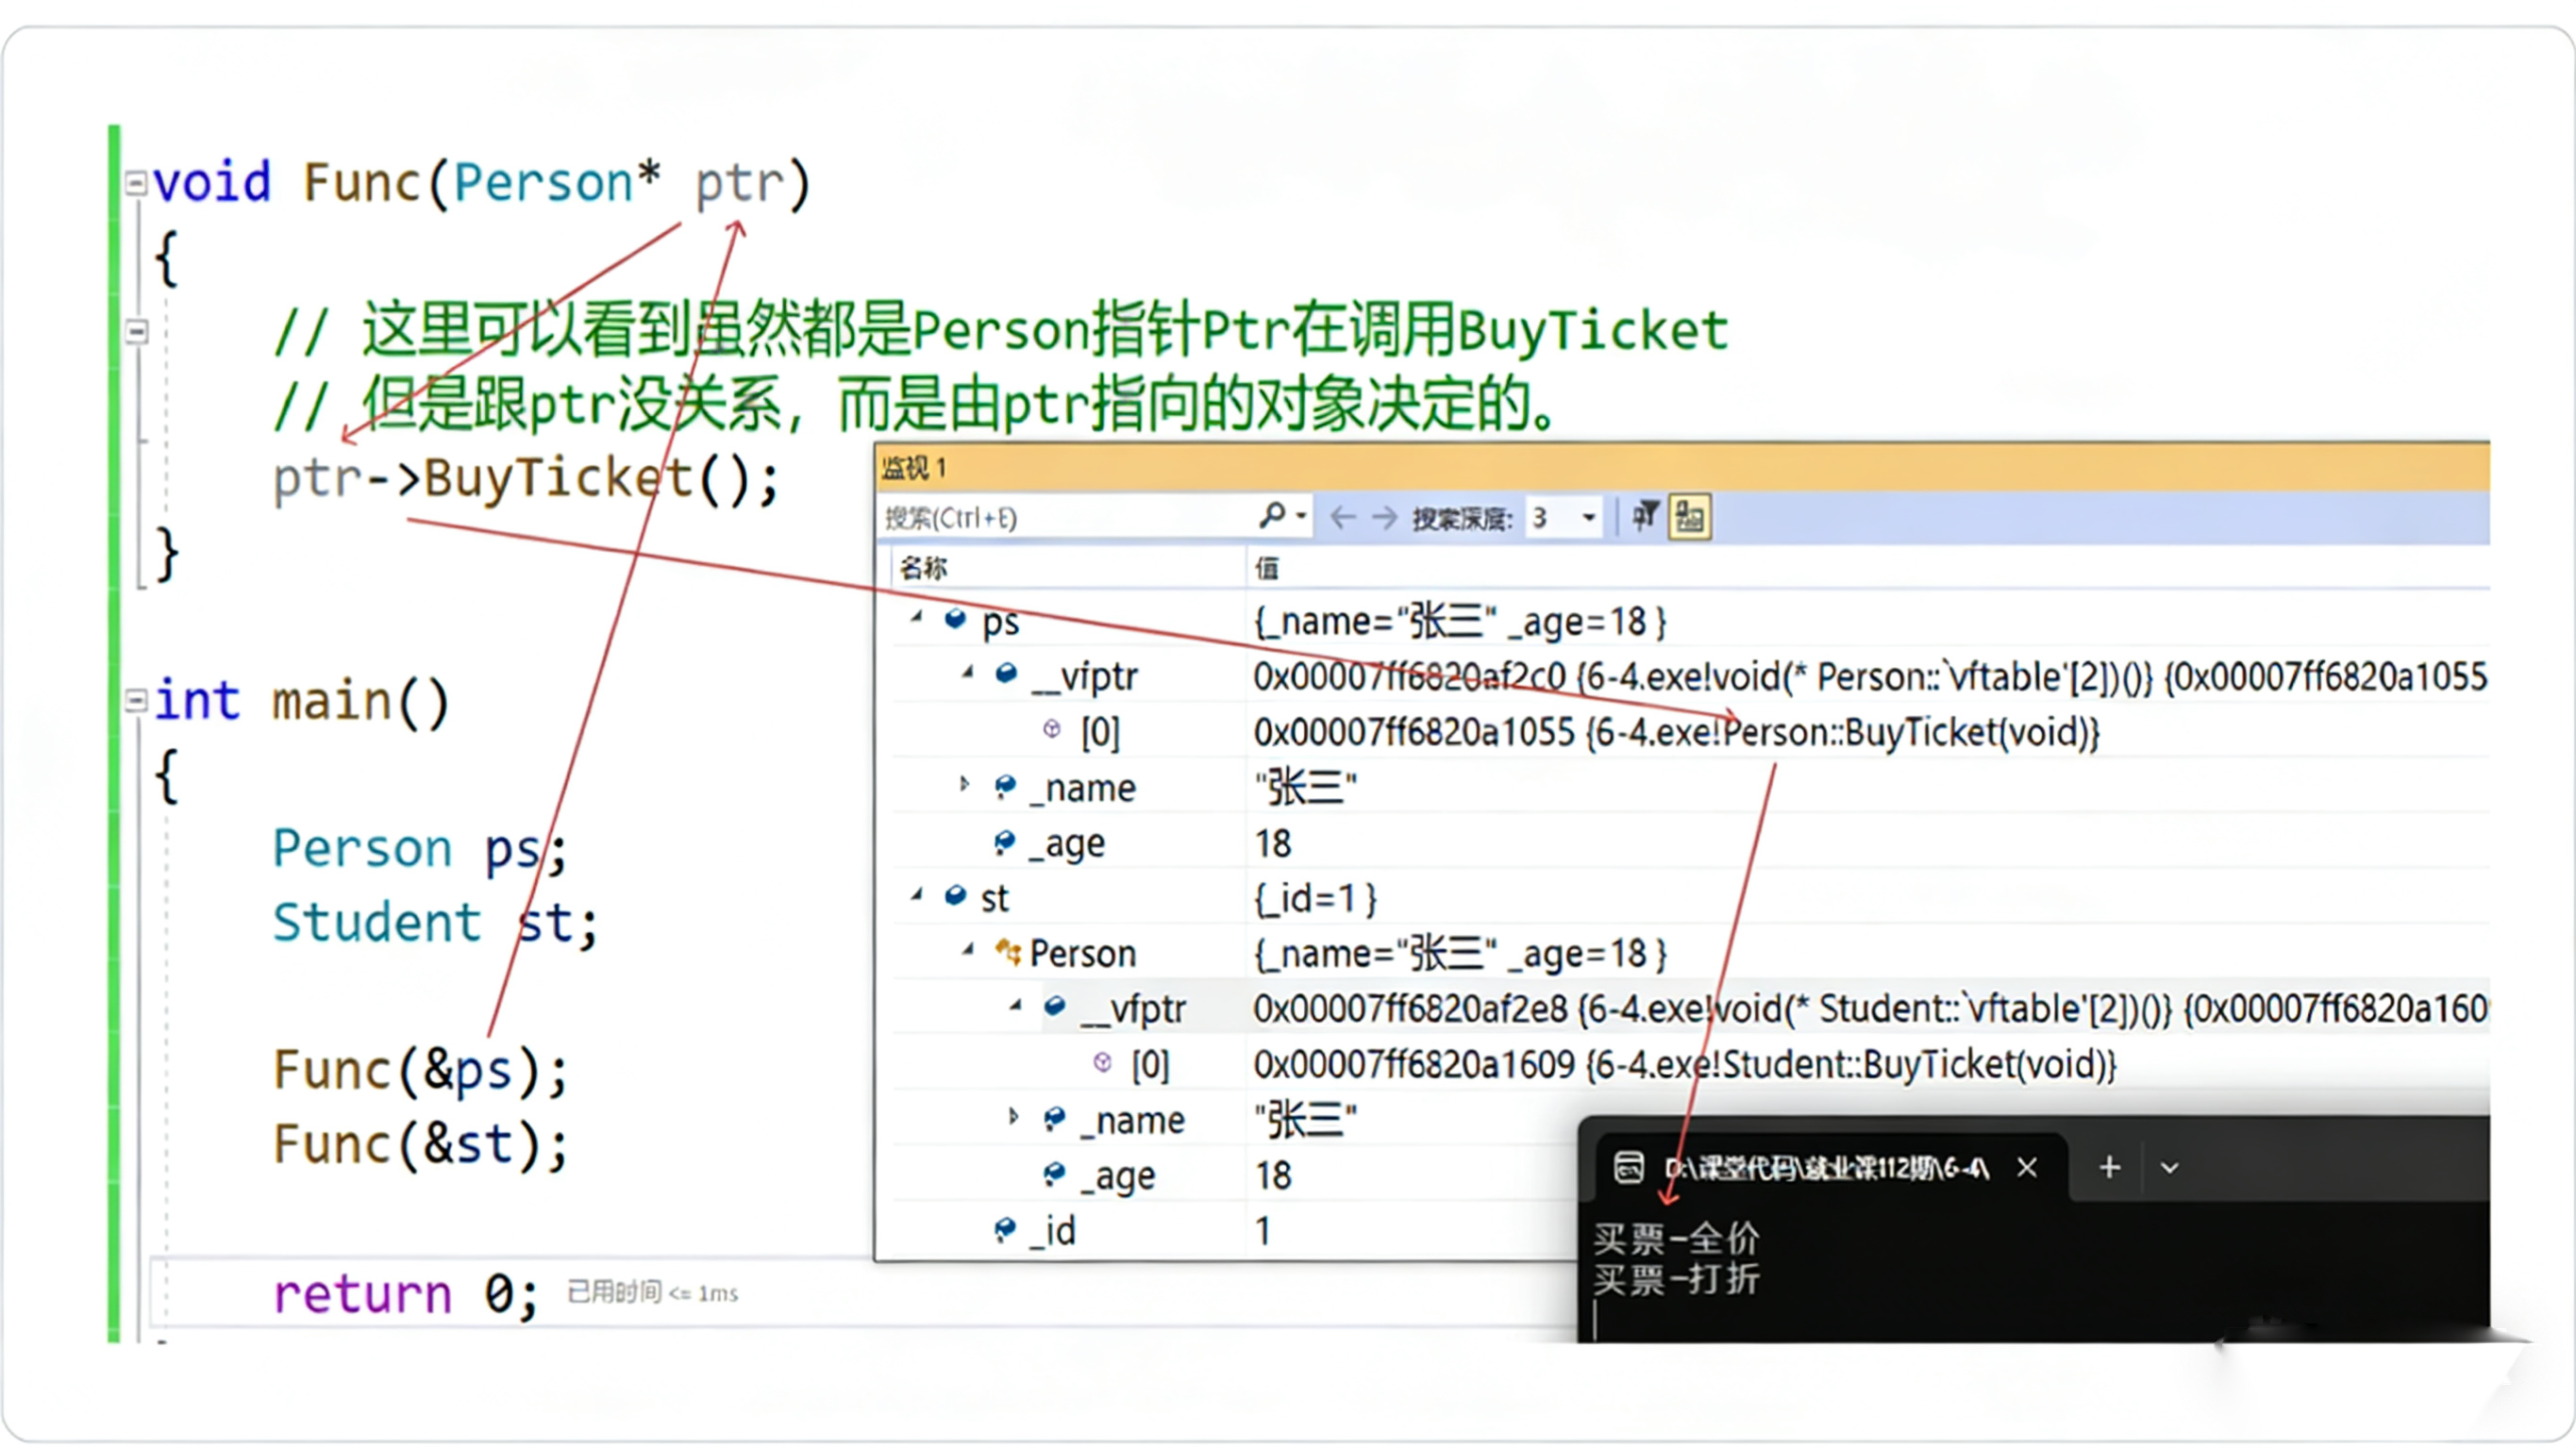Collapse the main function code fold box
This screenshot has width=2576, height=1448.
pyautogui.click(x=136, y=699)
